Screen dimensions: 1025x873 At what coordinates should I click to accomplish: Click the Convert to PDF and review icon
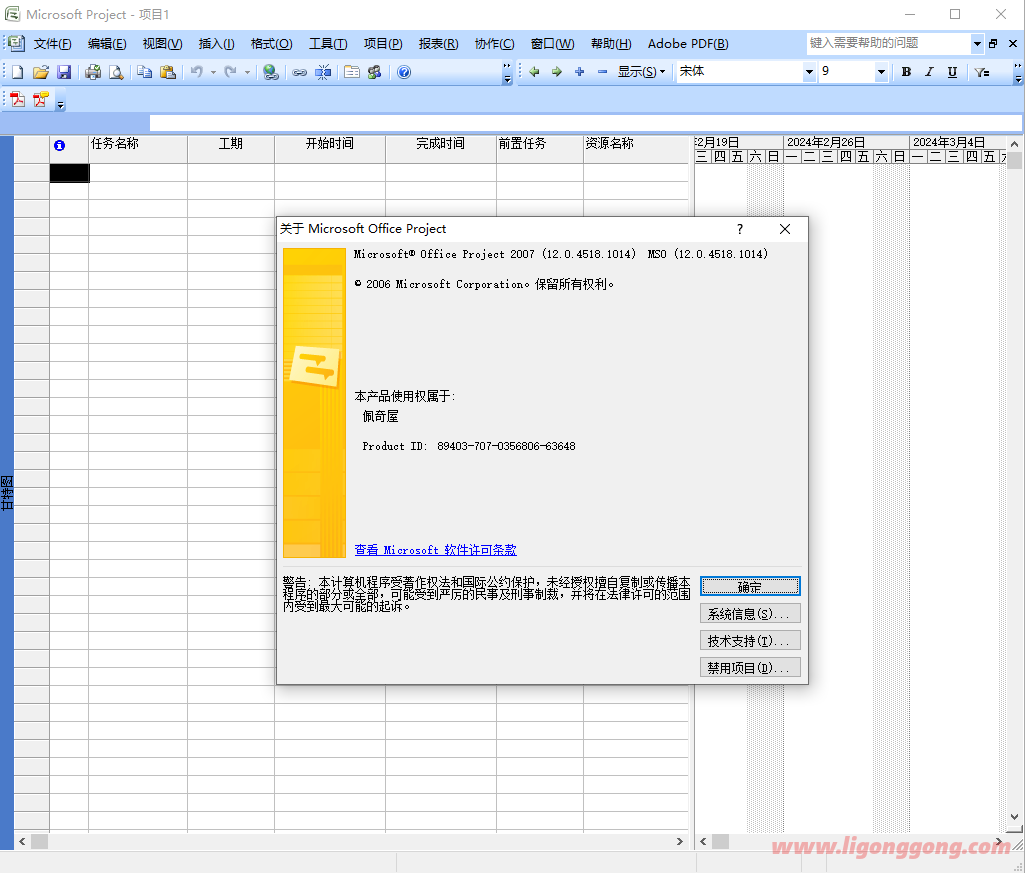(41, 99)
